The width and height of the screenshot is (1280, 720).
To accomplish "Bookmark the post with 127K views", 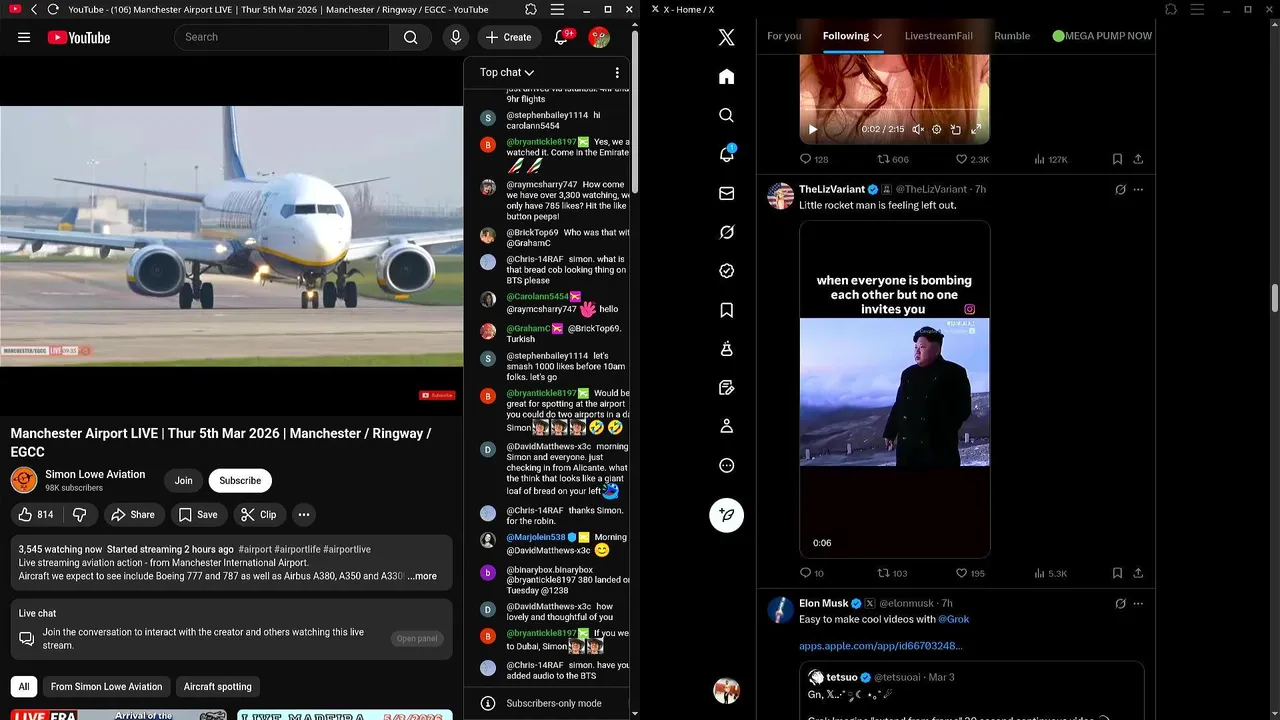I will pyautogui.click(x=1117, y=159).
